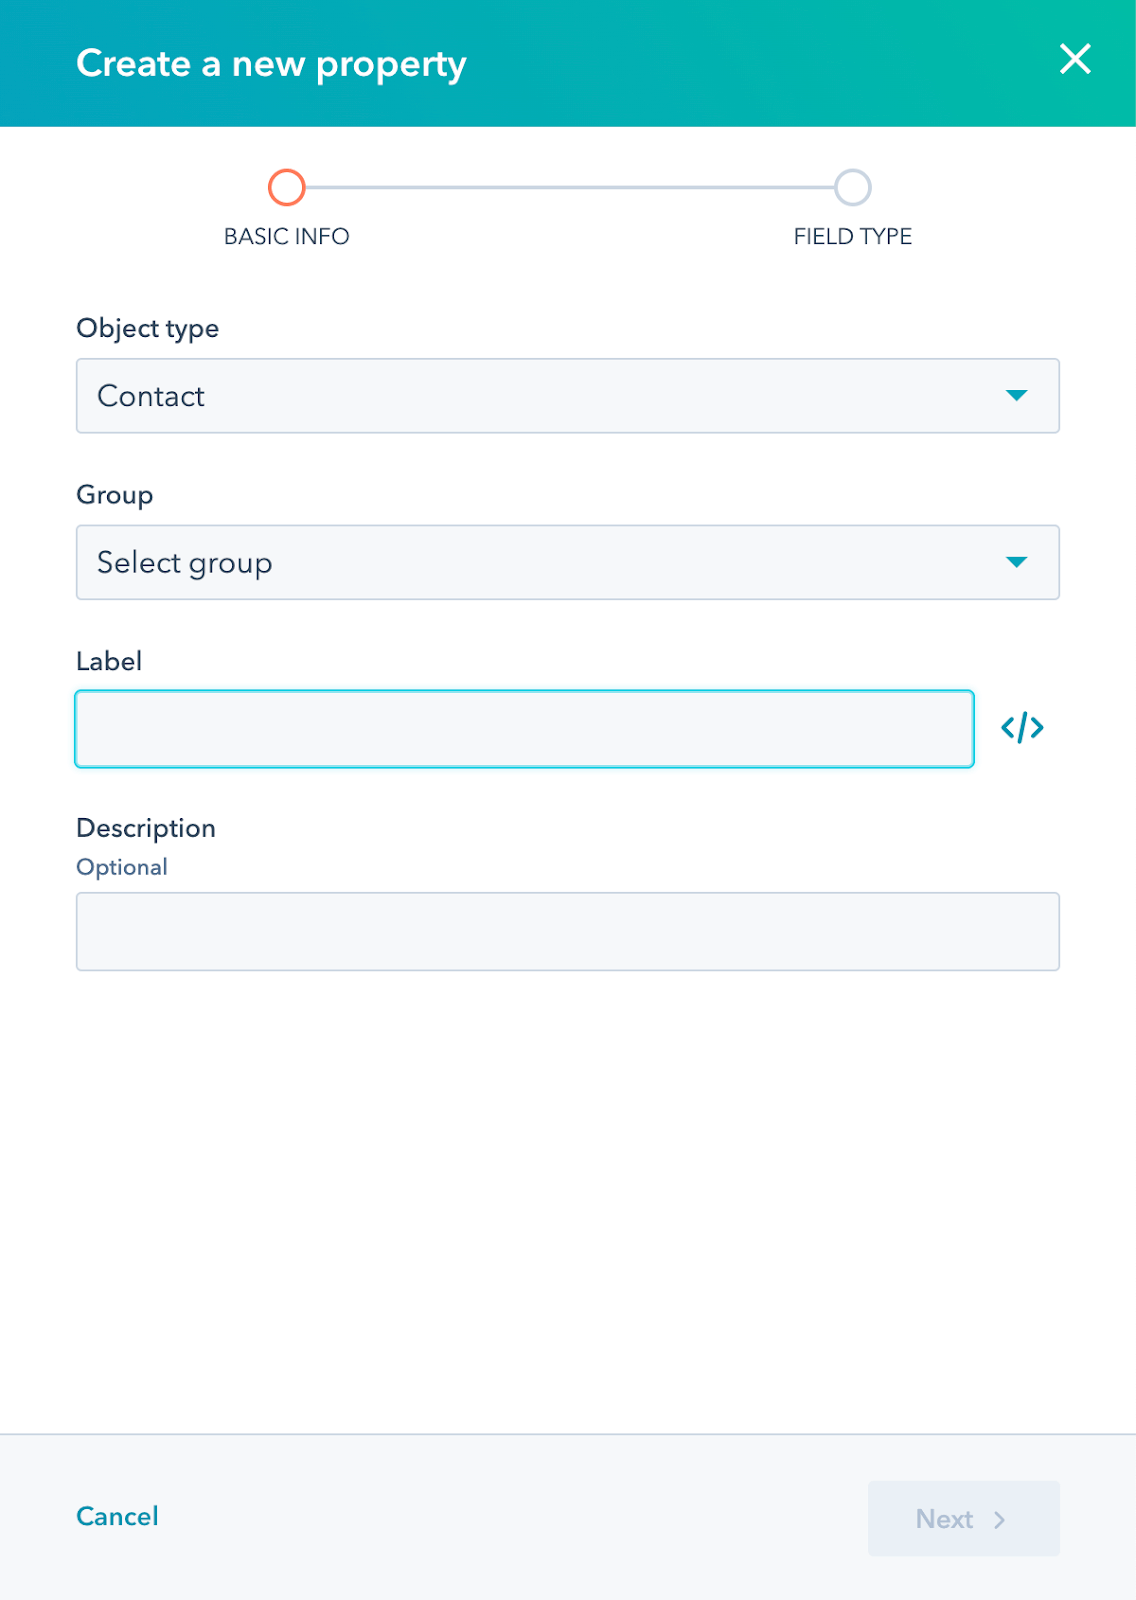Click the BASIC INFO step circle
This screenshot has height=1600, width=1136.
pos(286,187)
